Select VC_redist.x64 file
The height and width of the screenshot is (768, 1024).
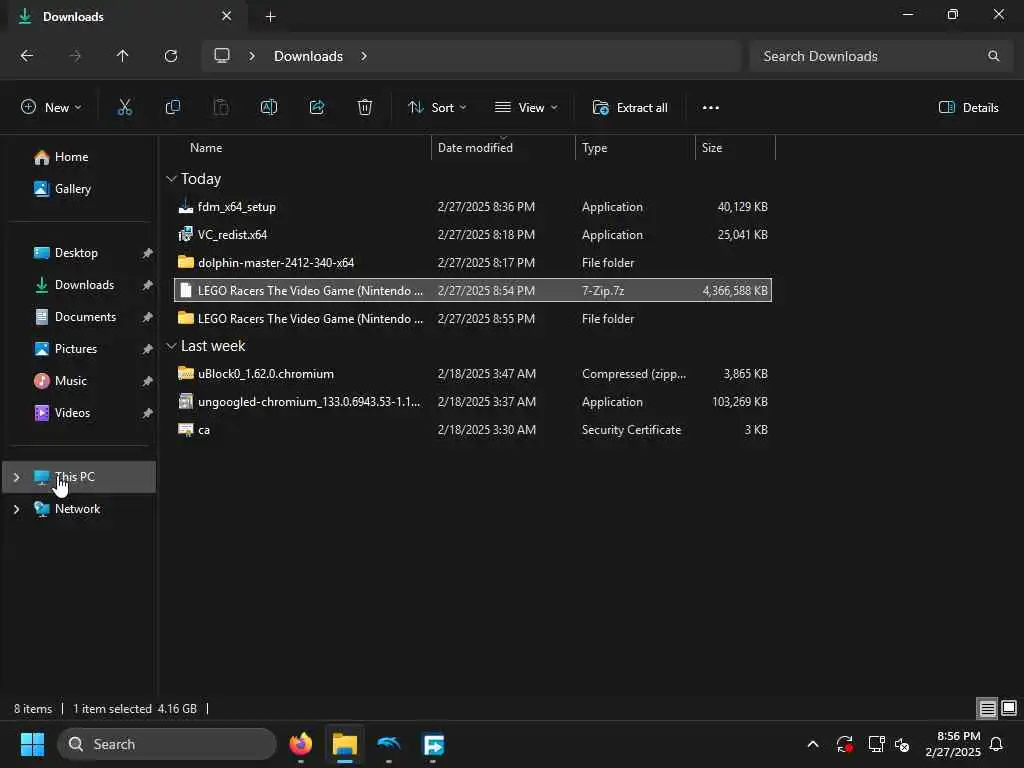(473, 234)
